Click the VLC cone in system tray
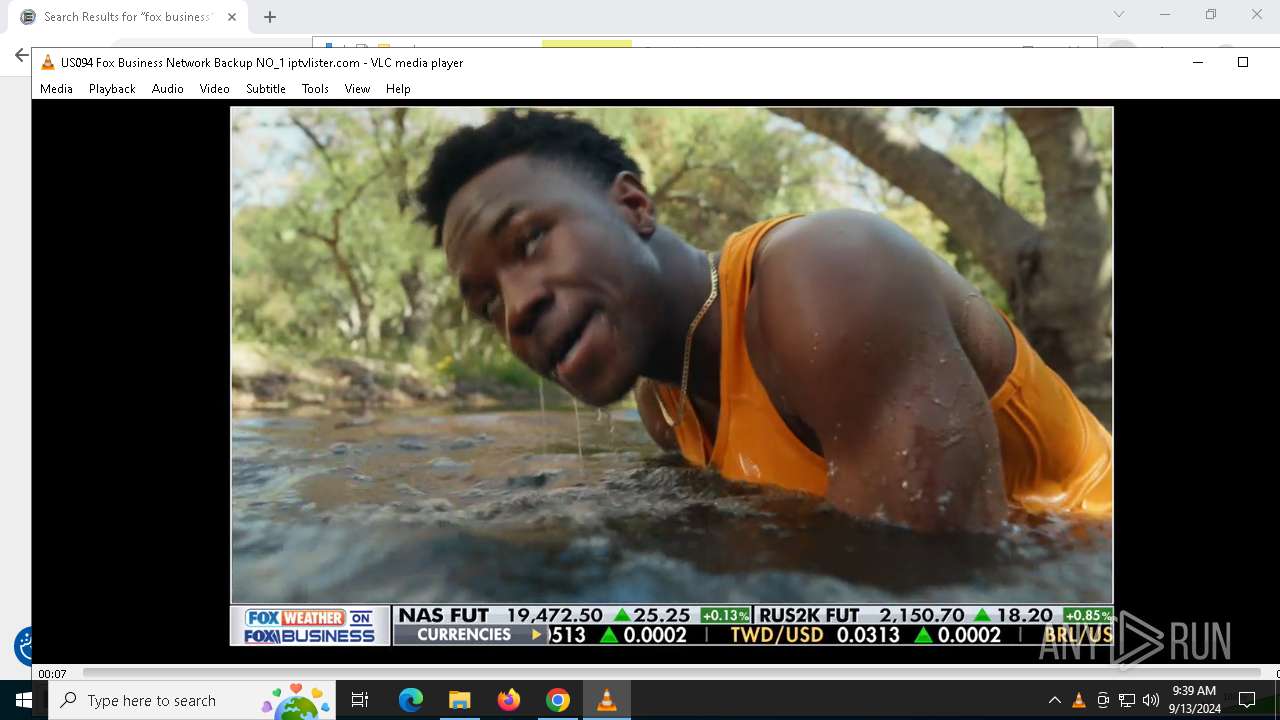 [x=1079, y=700]
